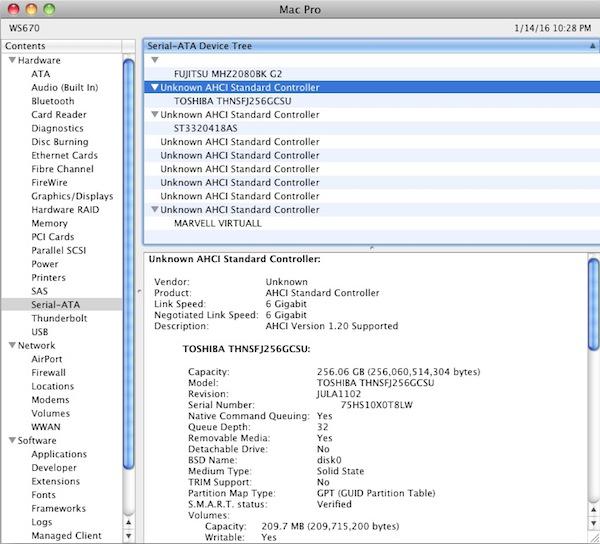
Task: Collapse the unnamed top controller triangle
Action: 155,60
